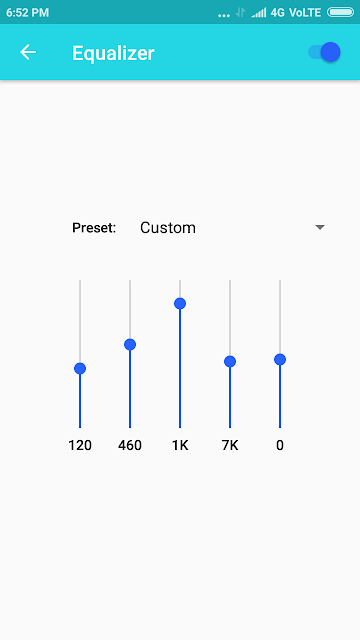360x640 pixels.
Task: Tap the 4G VoLTE indicator
Action: pos(296,13)
